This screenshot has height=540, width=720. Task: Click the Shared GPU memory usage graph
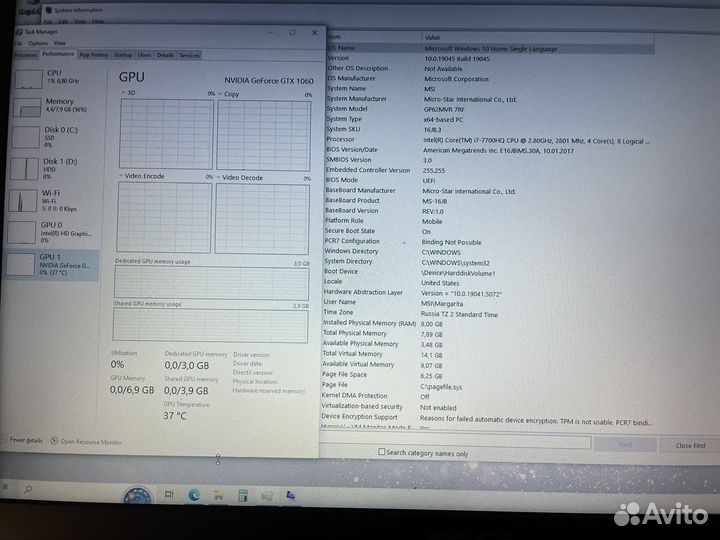coord(210,326)
